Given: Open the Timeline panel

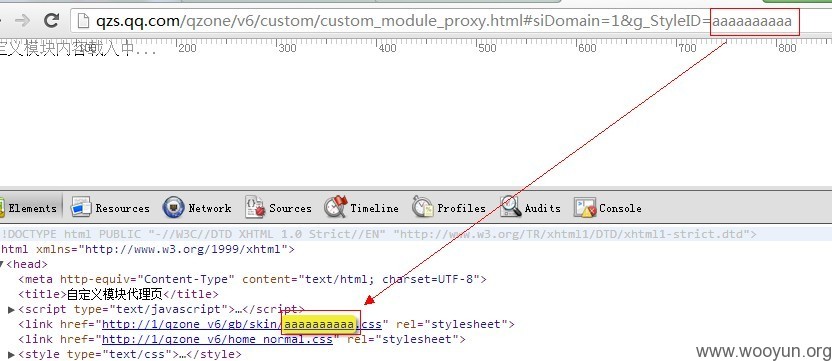Looking at the screenshot, I should click(x=361, y=208).
